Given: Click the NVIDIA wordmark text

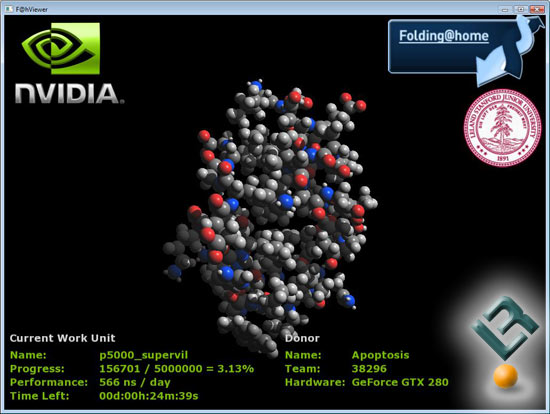Looking at the screenshot, I should (x=69, y=94).
